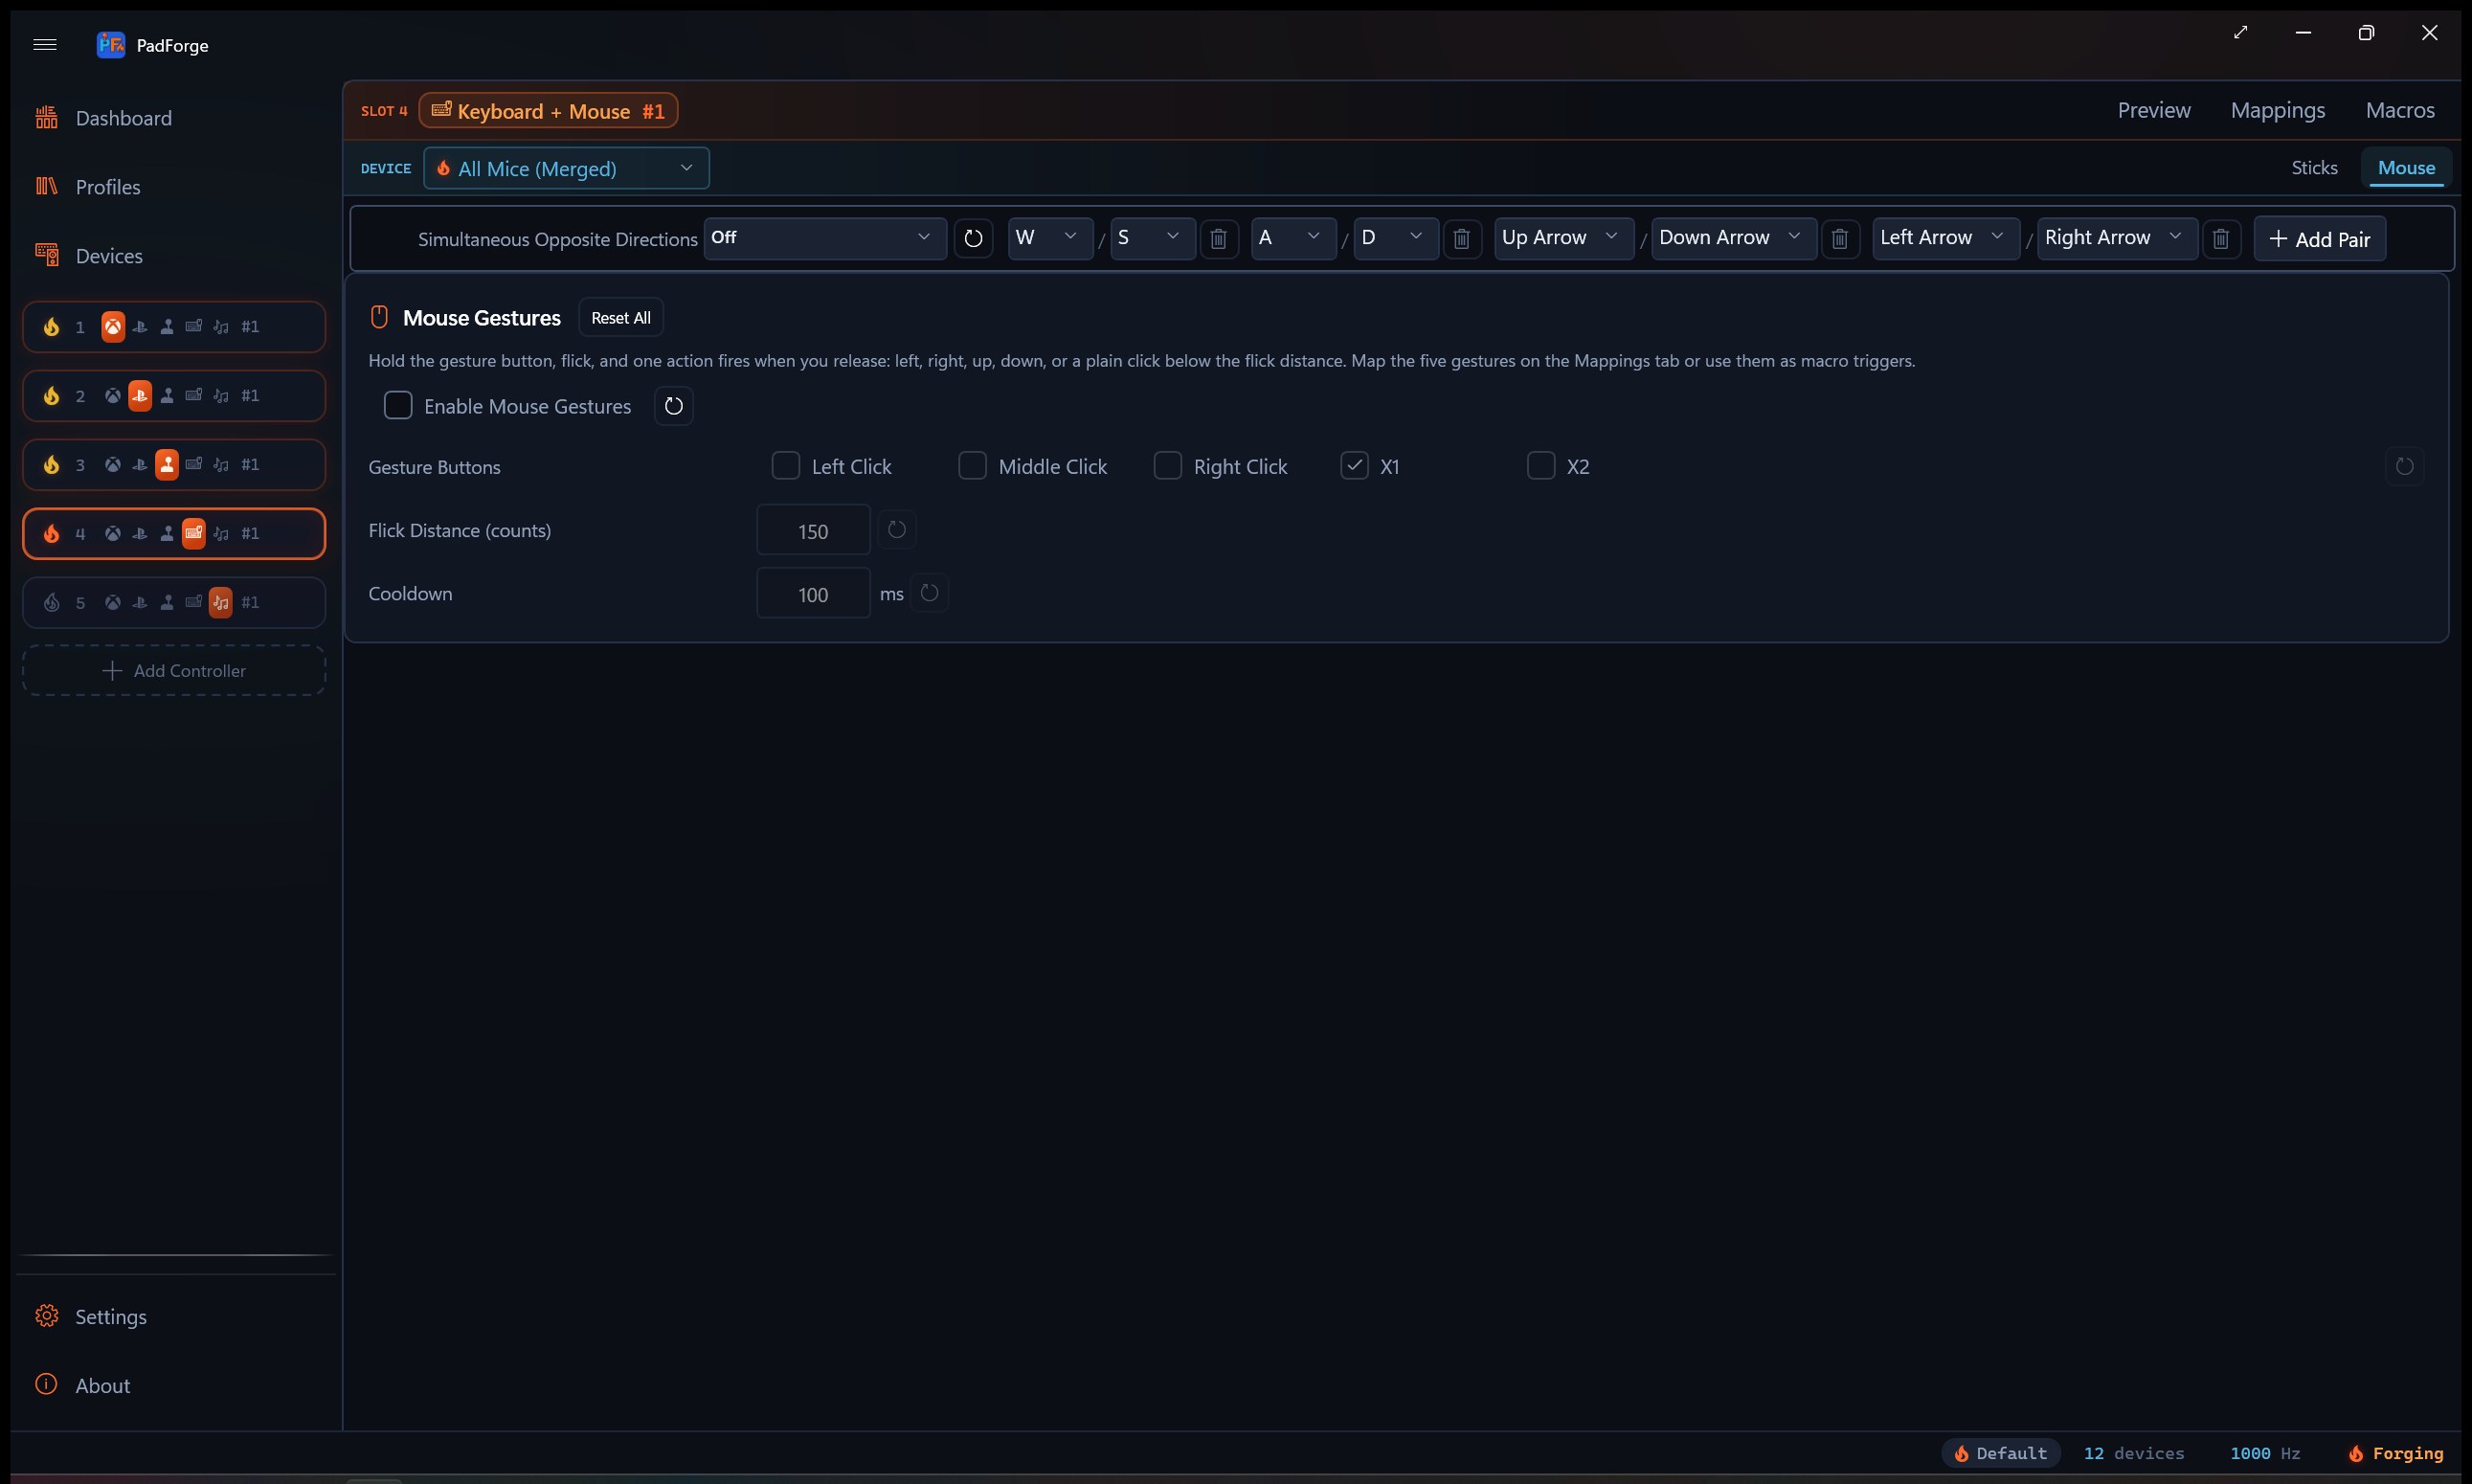Open the hamburger navigation menu
2472x1484 pixels.
click(45, 44)
